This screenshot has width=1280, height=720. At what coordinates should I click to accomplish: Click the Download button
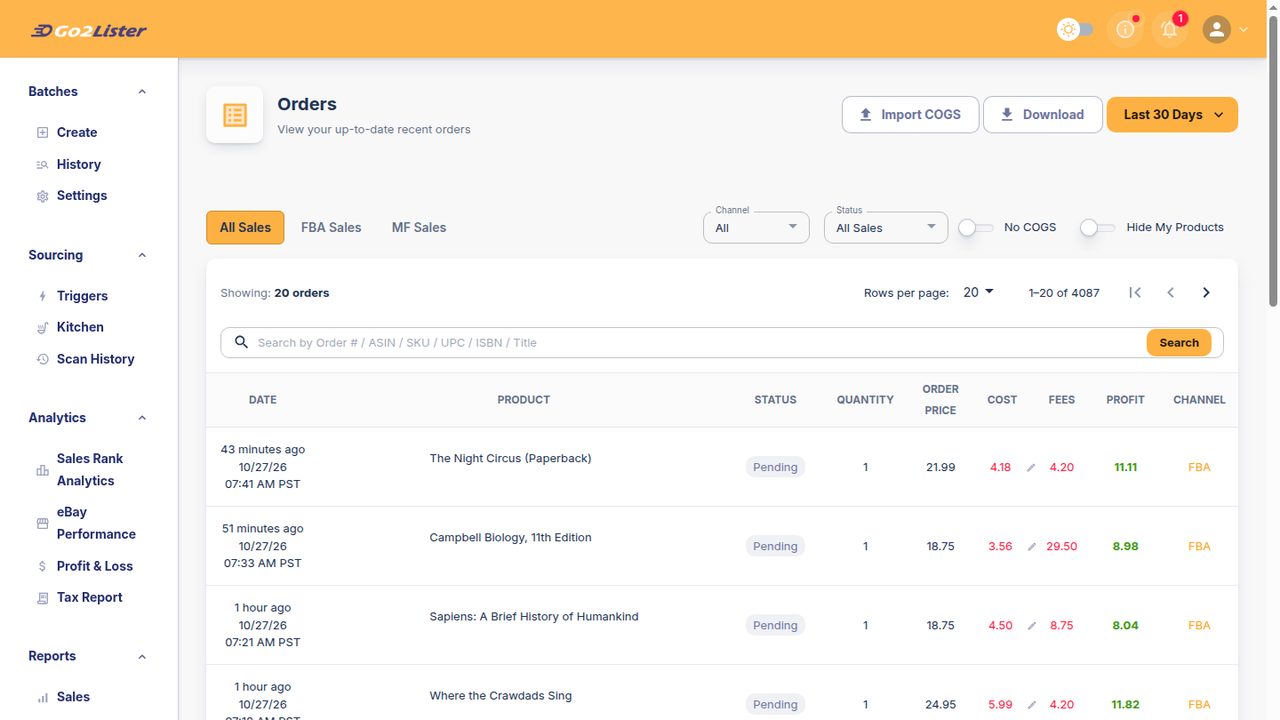tap(1042, 115)
